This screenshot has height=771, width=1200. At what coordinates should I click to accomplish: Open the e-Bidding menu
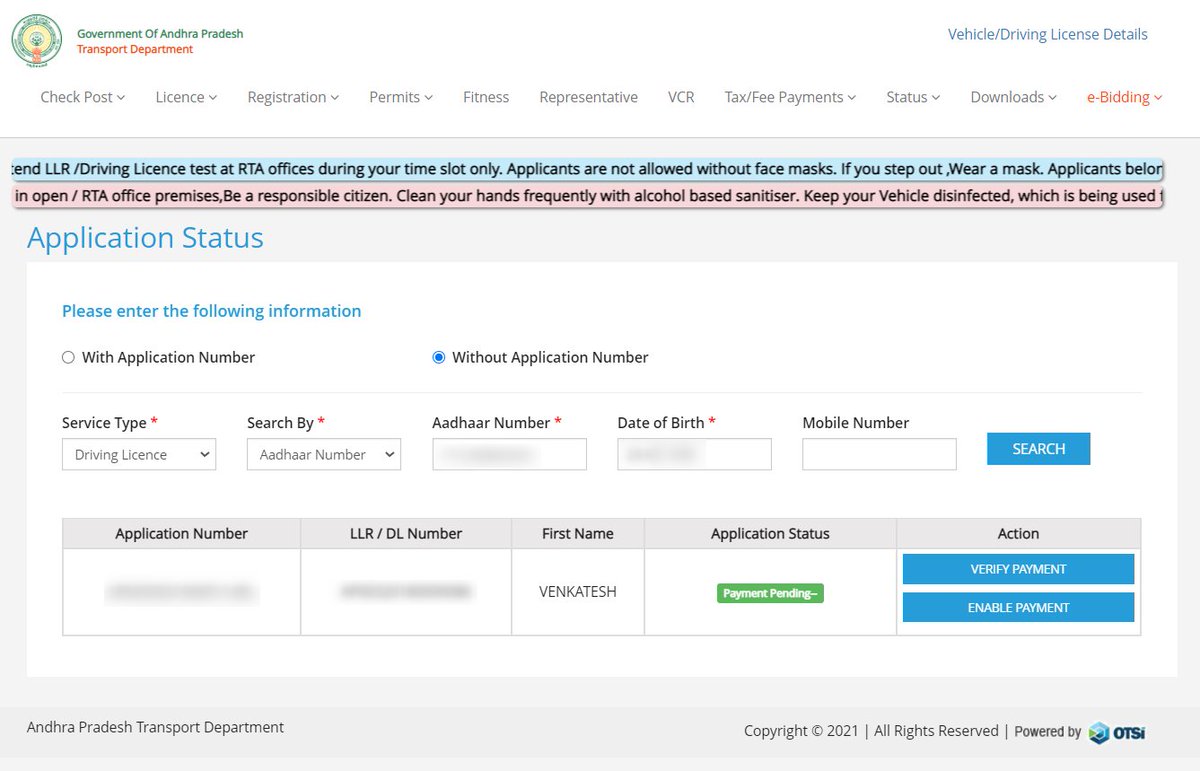1124,97
